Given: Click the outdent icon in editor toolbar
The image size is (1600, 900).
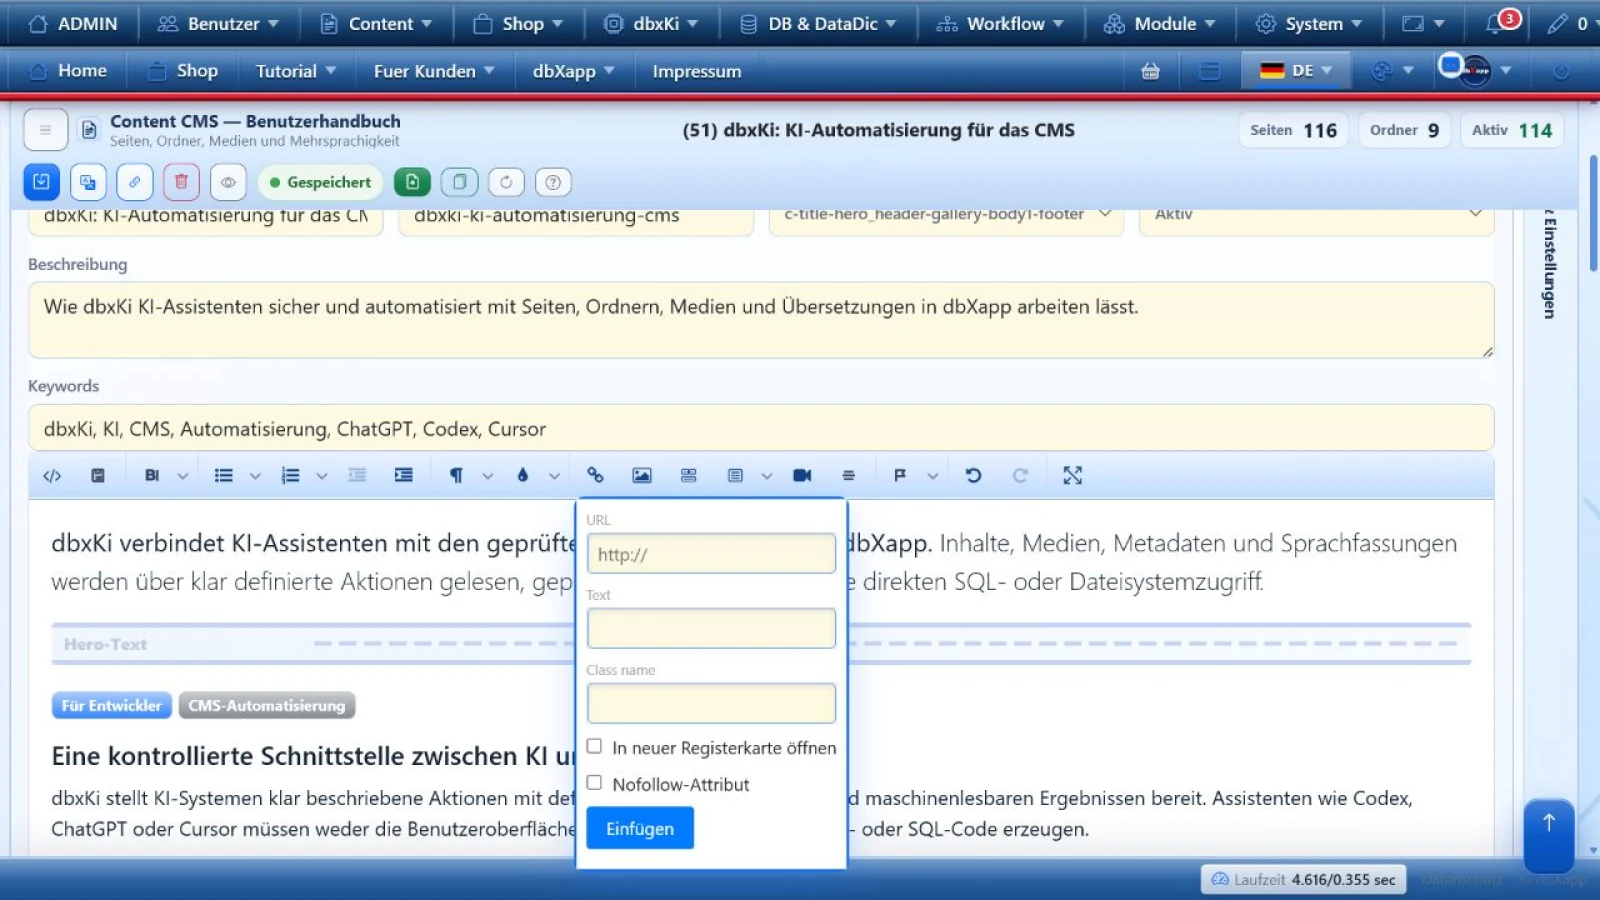Looking at the screenshot, I should (357, 476).
